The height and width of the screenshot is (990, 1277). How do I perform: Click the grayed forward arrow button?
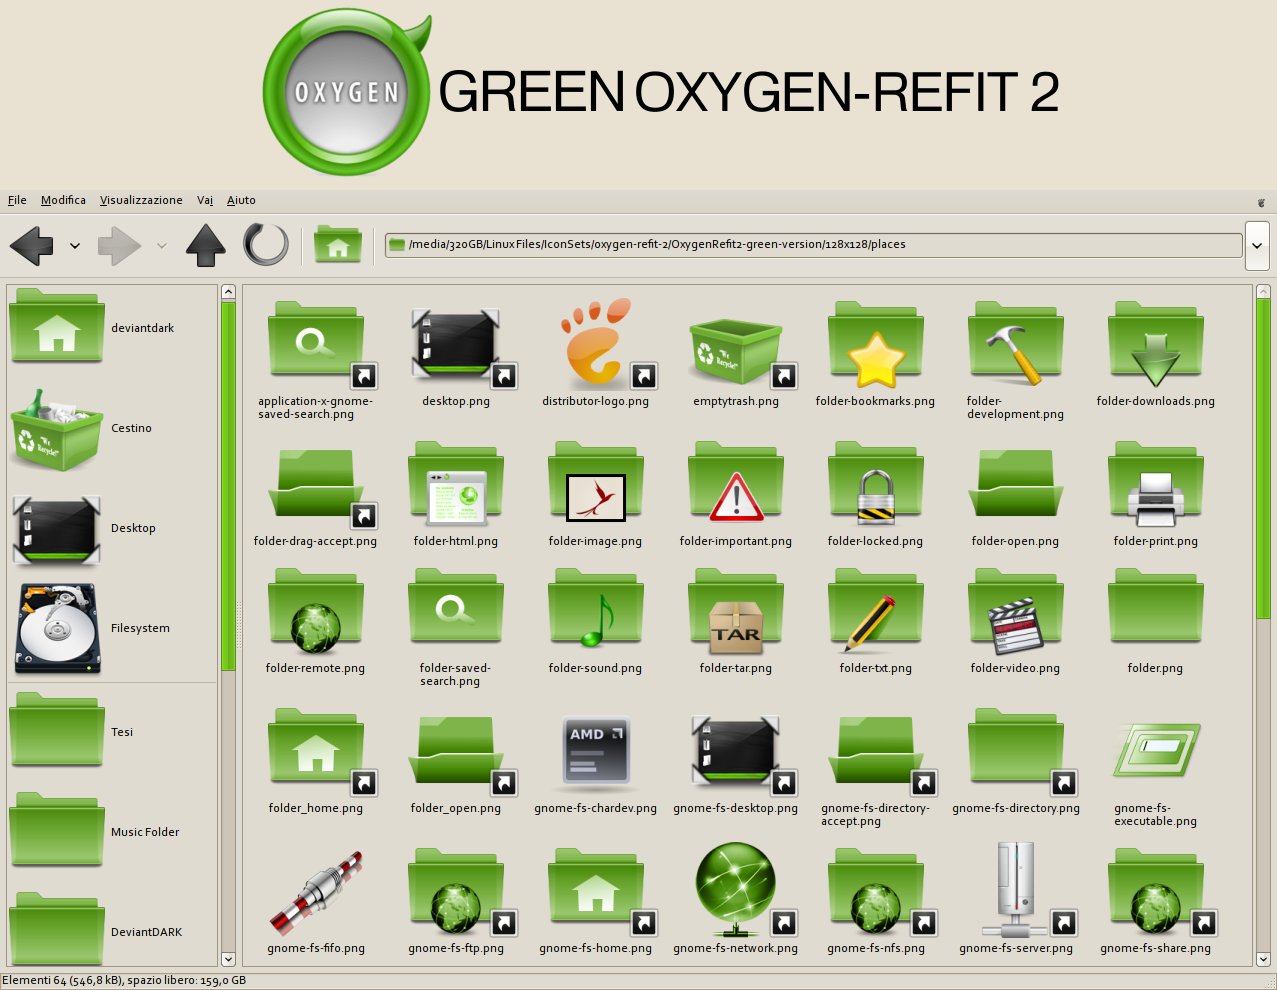coord(119,245)
